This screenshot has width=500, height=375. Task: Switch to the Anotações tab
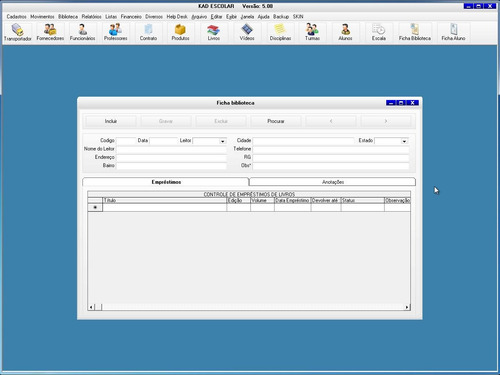(x=333, y=182)
